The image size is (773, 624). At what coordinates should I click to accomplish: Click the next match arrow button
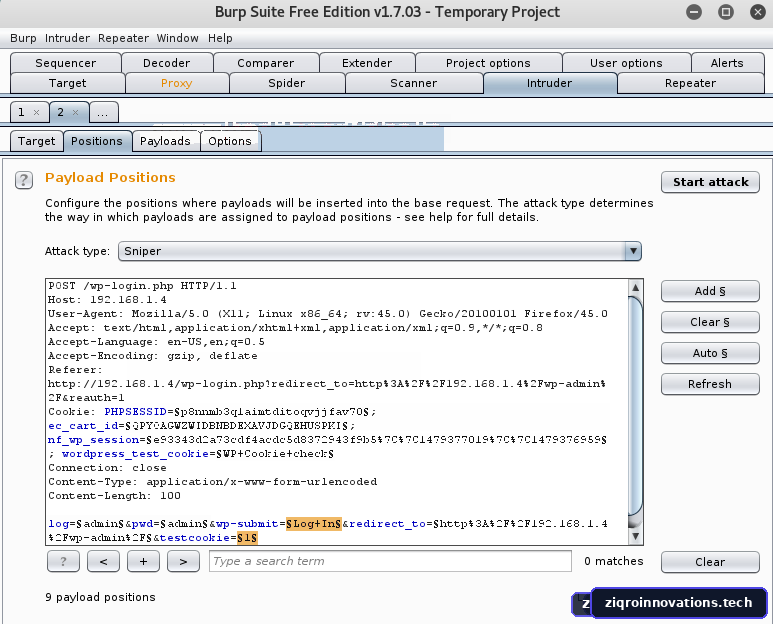point(183,561)
